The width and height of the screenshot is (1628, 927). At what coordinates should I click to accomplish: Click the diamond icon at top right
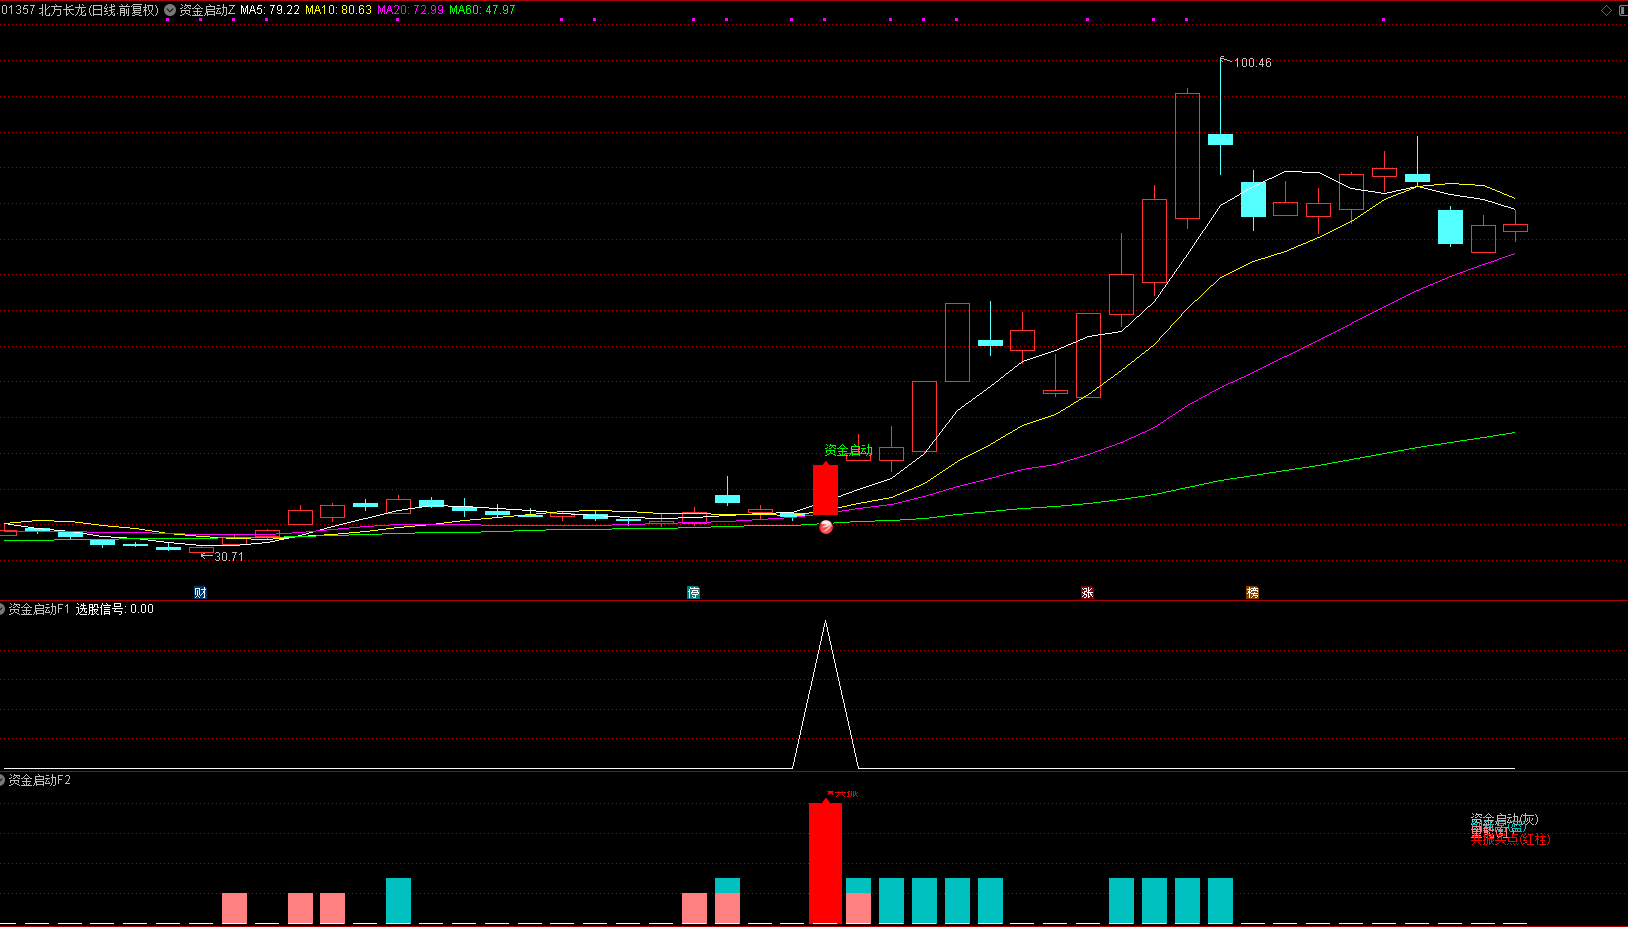[1607, 10]
